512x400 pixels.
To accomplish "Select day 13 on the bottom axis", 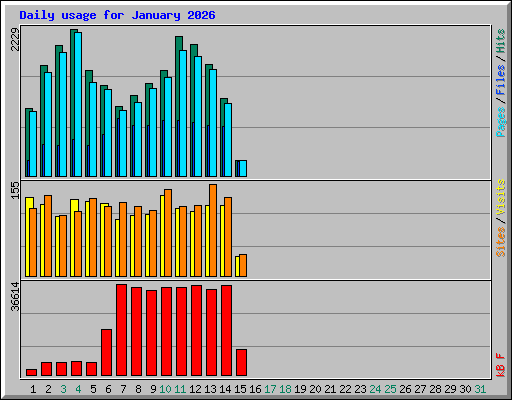I will (210, 389).
